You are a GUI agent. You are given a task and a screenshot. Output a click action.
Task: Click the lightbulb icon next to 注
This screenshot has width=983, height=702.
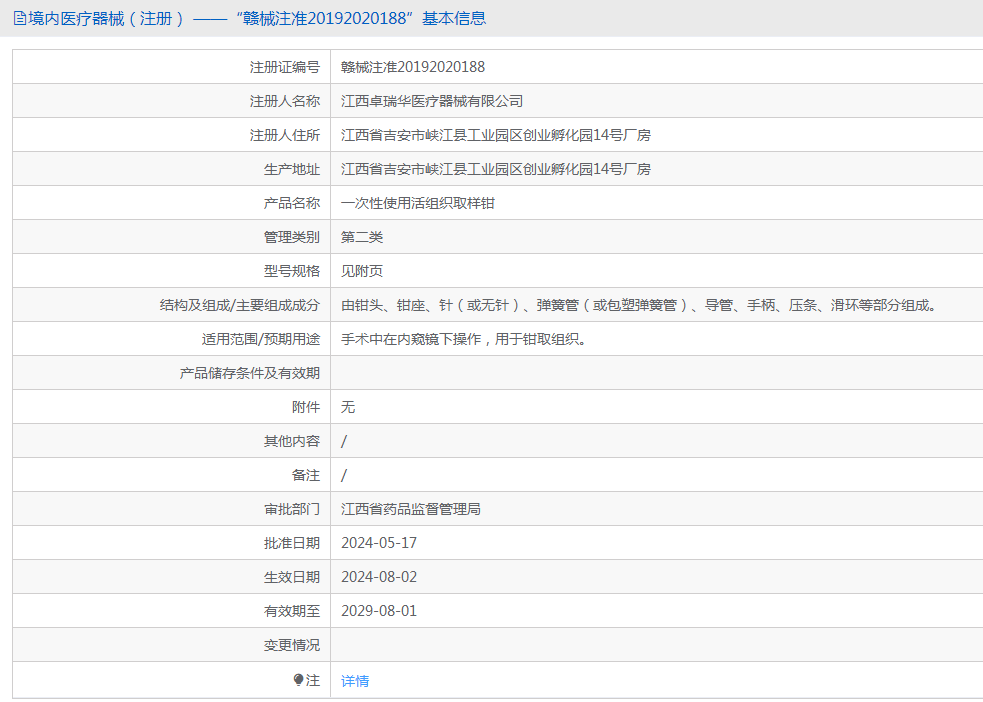(298, 680)
